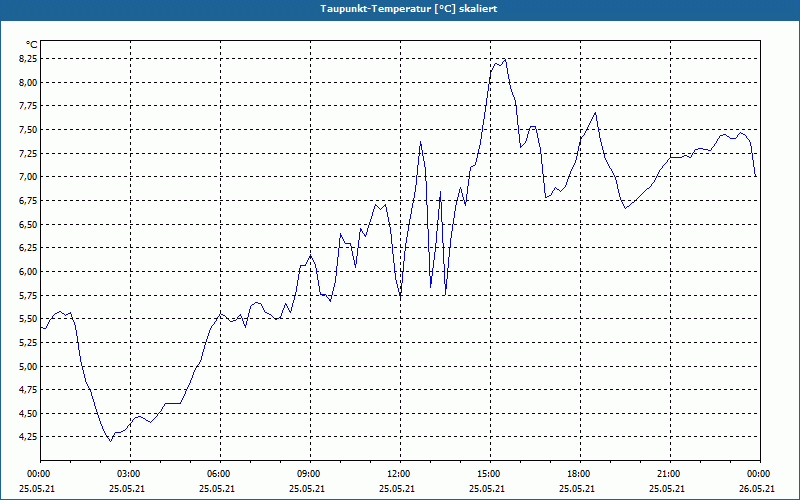Click the 6,25 y-axis value
The image size is (800, 500).
tap(29, 248)
